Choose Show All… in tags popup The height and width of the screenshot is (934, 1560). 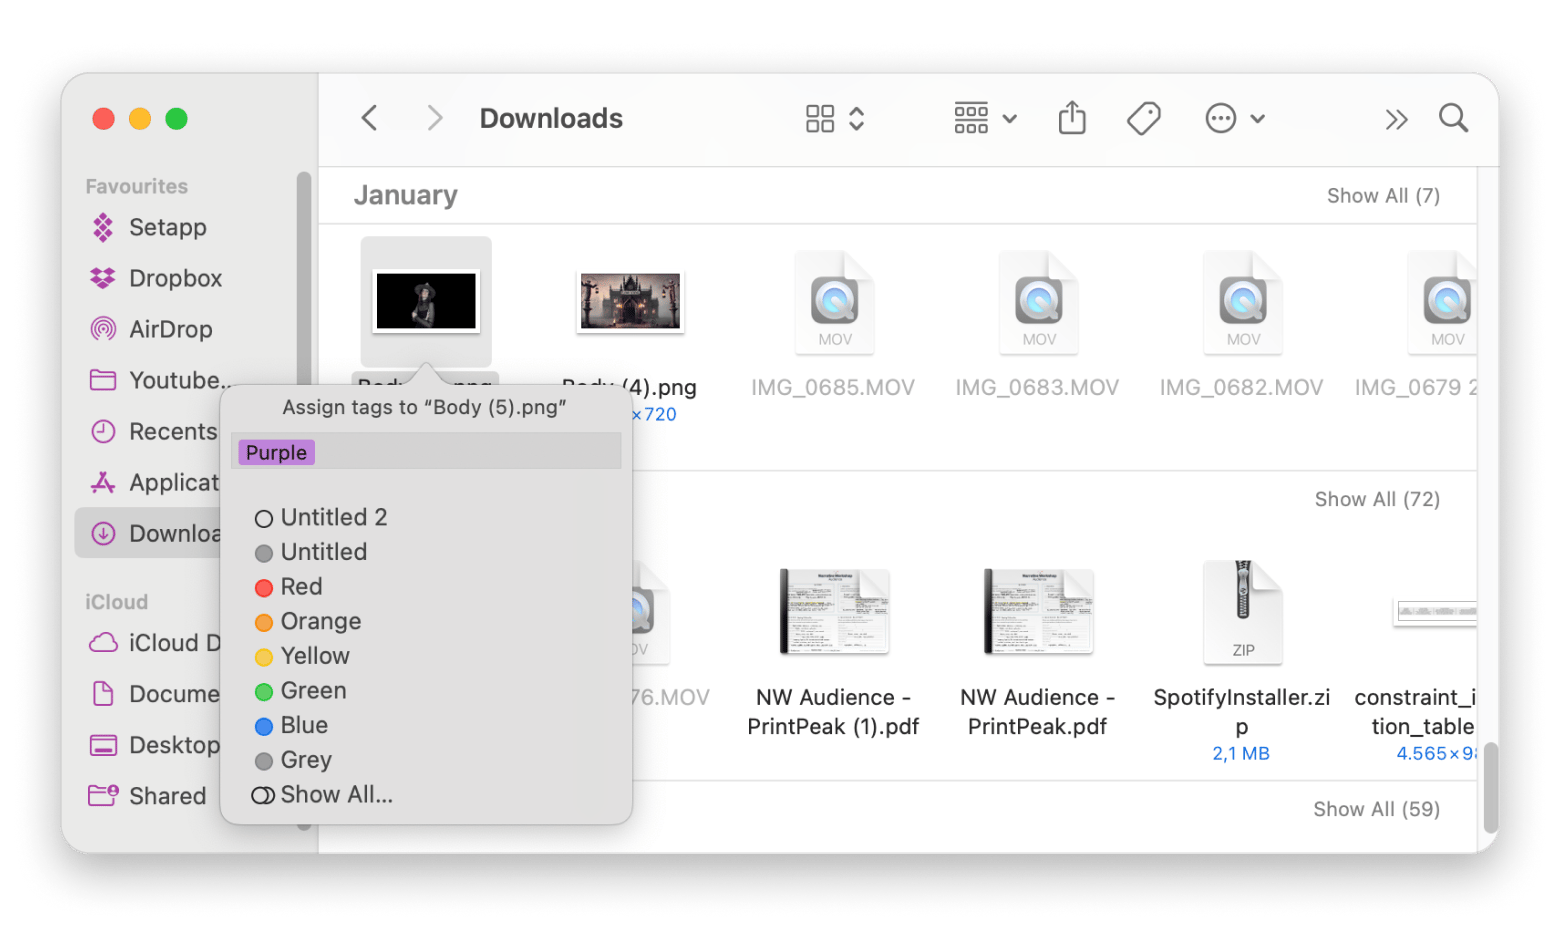[x=336, y=795]
